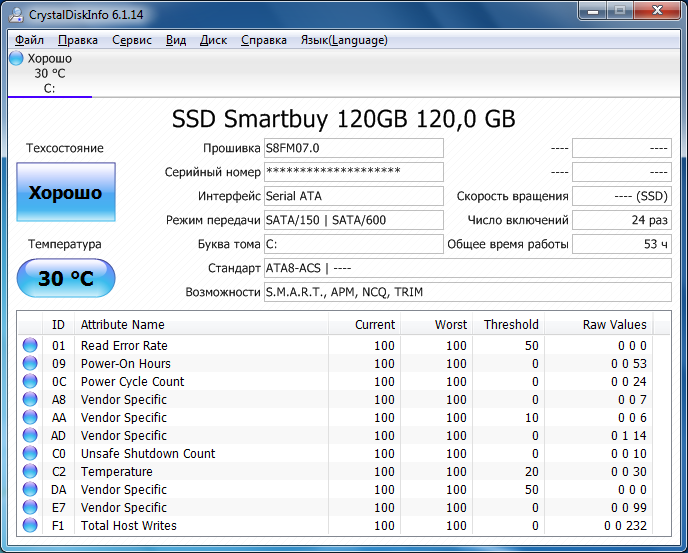The image size is (688, 553).
Task: Click status circle in the AA row
Action: tap(30, 417)
